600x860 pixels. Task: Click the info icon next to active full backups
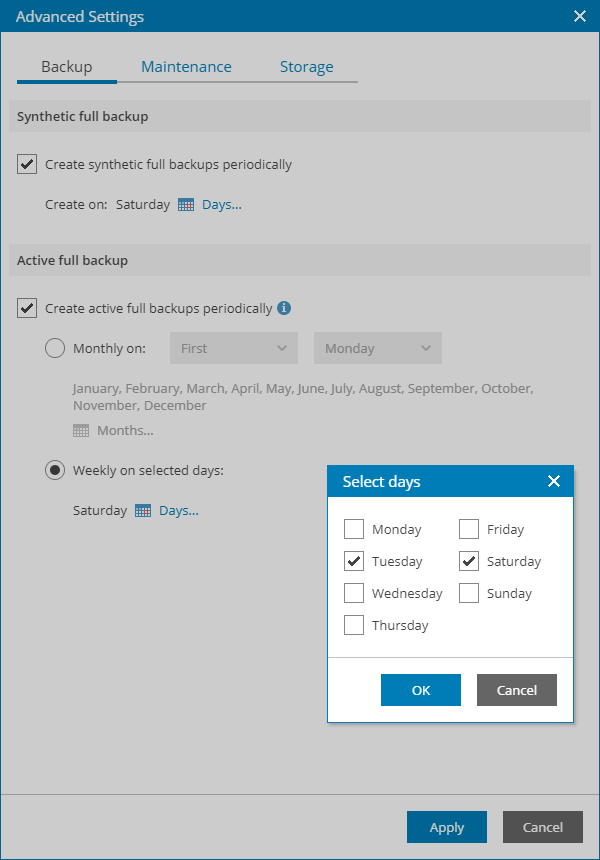(284, 308)
